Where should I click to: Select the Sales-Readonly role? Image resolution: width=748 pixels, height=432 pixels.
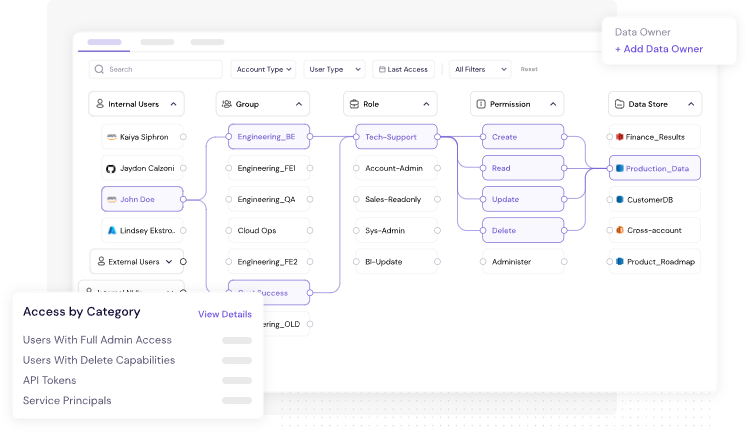396,199
